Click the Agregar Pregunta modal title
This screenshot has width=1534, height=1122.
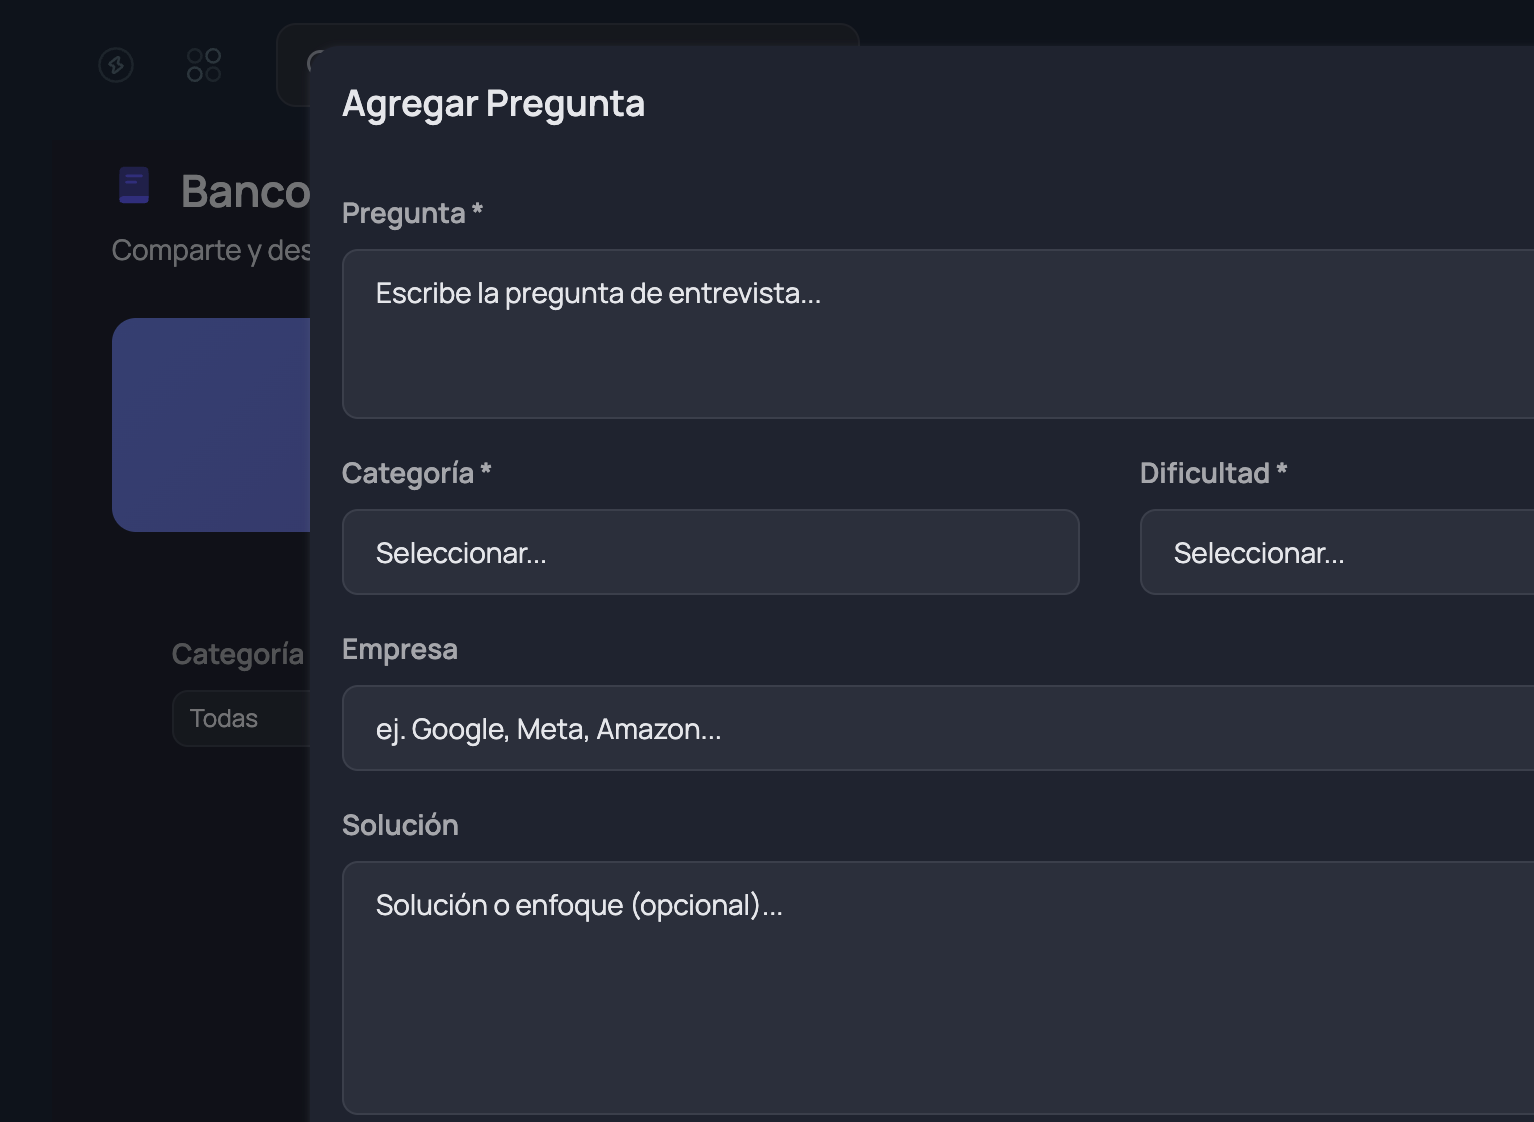click(494, 102)
